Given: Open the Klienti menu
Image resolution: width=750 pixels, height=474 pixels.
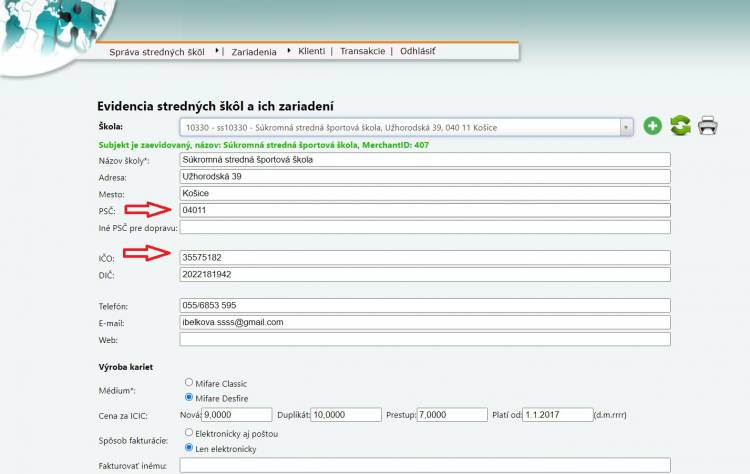Looking at the screenshot, I should point(310,51).
